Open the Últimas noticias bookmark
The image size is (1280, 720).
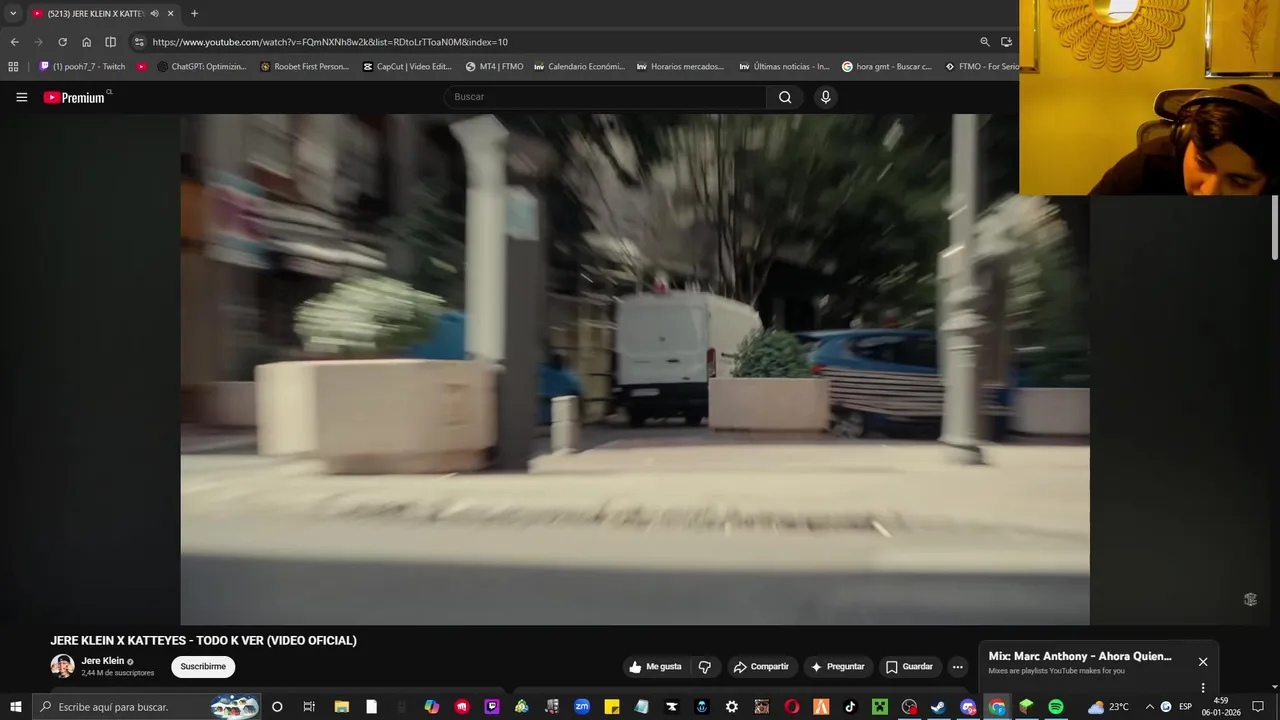click(784, 67)
